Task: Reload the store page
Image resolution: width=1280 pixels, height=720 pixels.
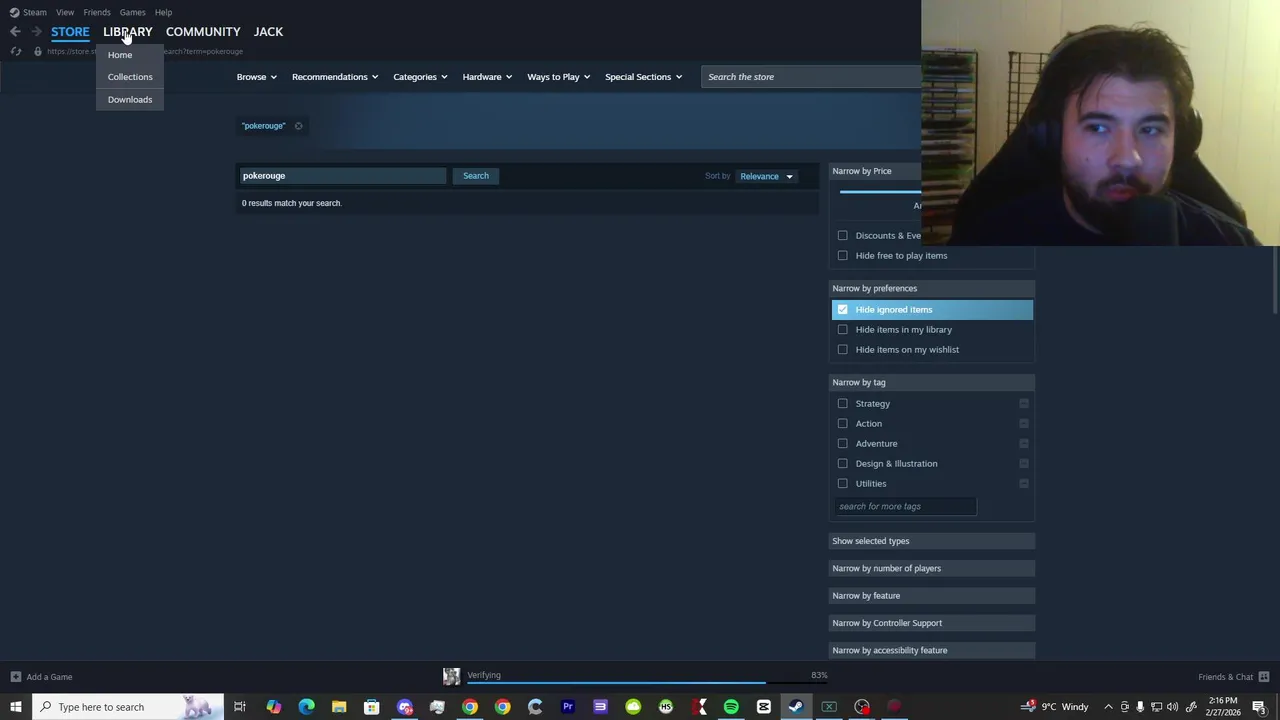Action: [16, 51]
